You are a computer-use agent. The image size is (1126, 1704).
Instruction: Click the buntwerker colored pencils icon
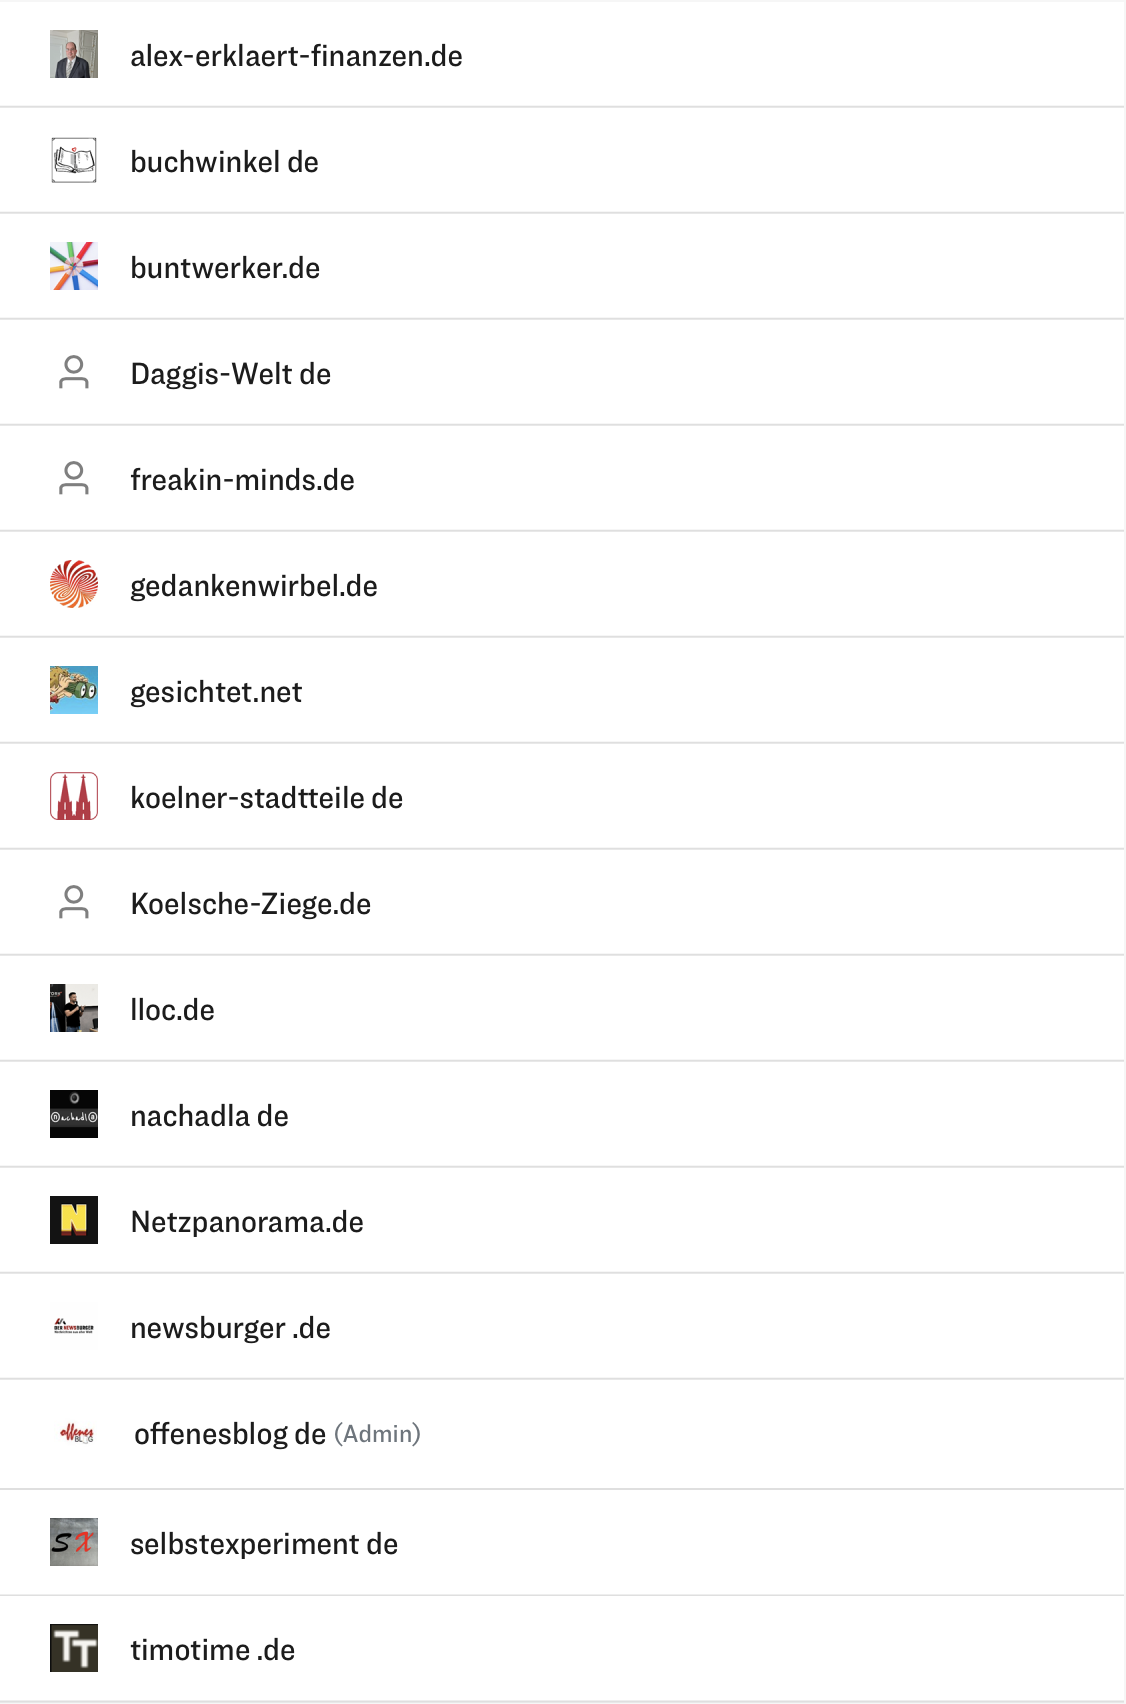click(74, 266)
